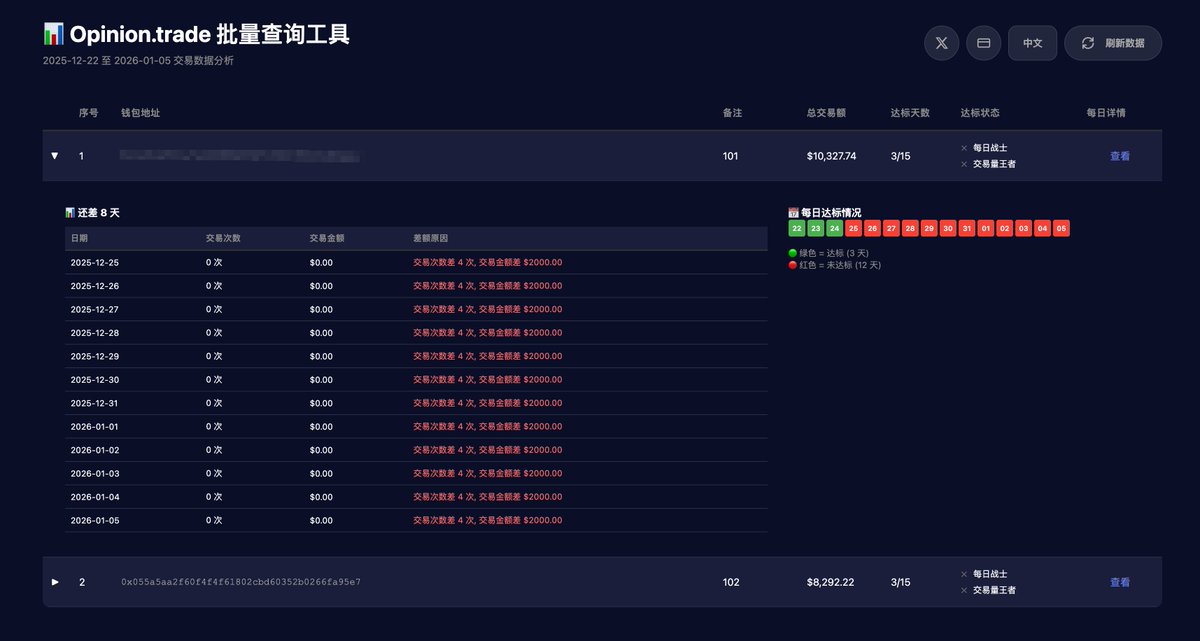Click red day 28 status square
Image resolution: width=1200 pixels, height=641 pixels.
coord(910,228)
